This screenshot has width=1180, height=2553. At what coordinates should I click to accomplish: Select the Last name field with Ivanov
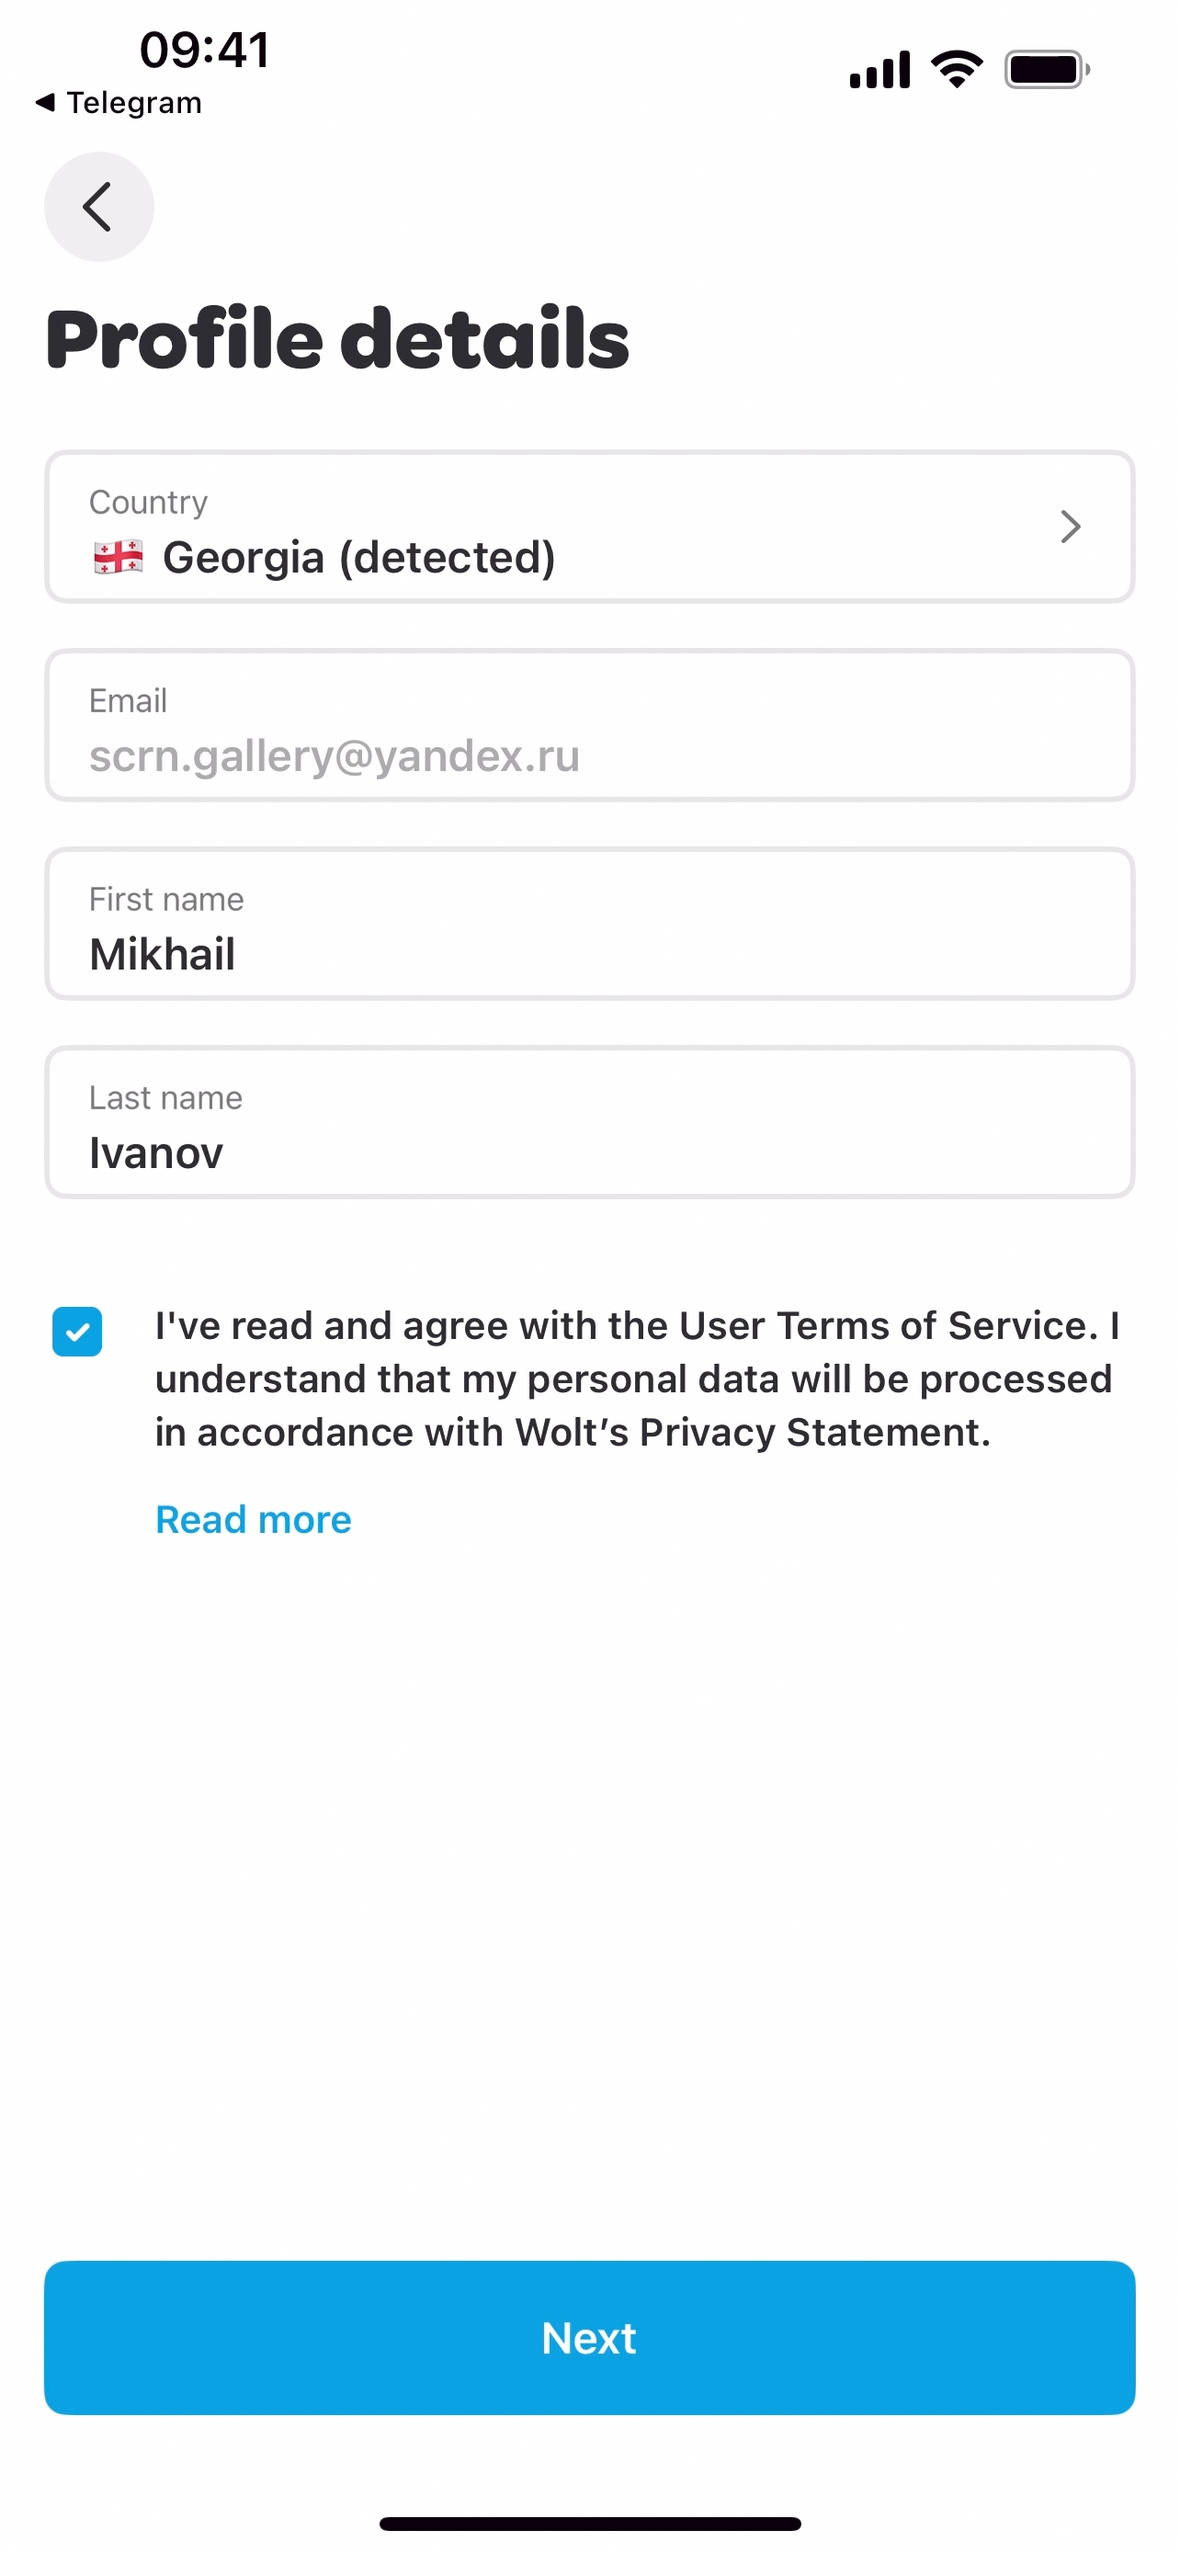(588, 1122)
